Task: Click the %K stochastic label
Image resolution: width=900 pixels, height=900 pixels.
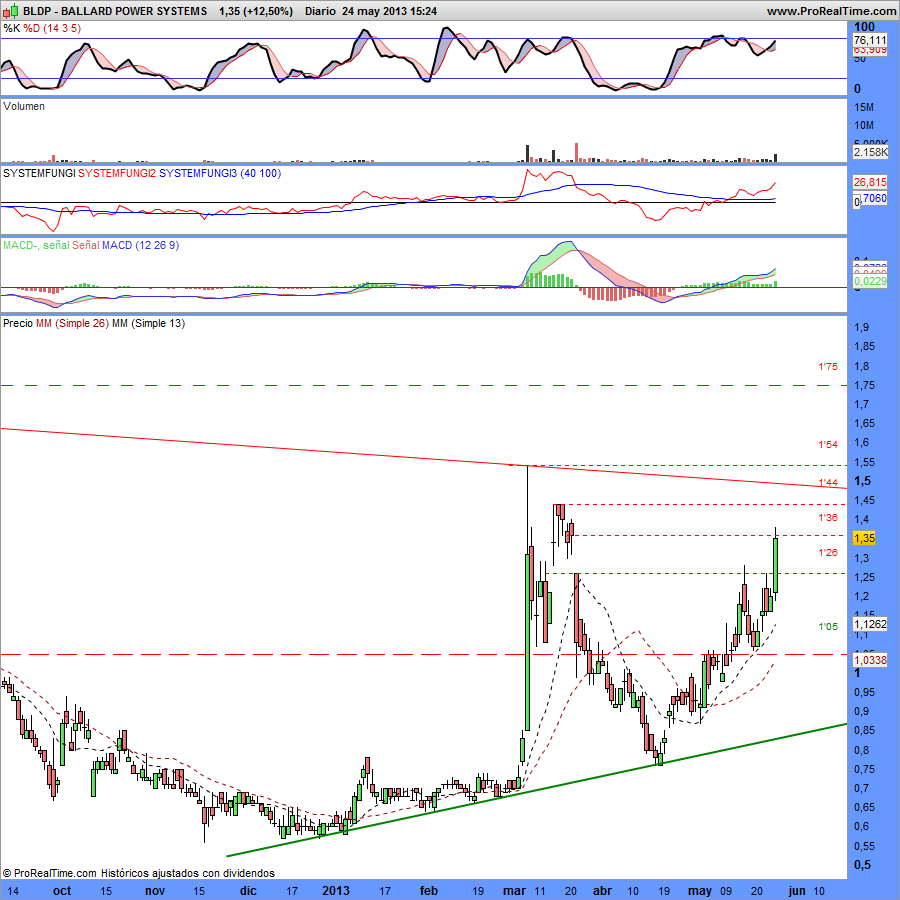Action: (x=11, y=28)
